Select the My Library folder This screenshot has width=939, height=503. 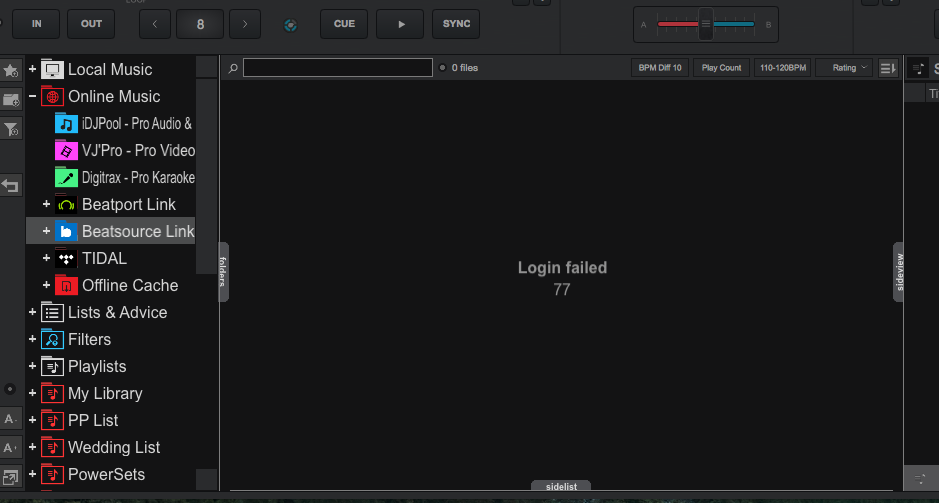click(105, 393)
